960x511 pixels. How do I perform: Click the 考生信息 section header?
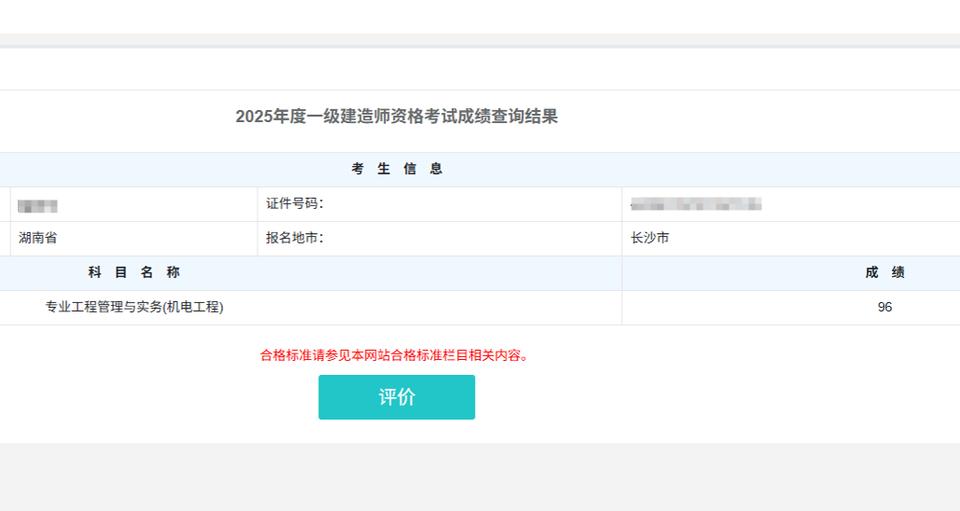pos(397,169)
